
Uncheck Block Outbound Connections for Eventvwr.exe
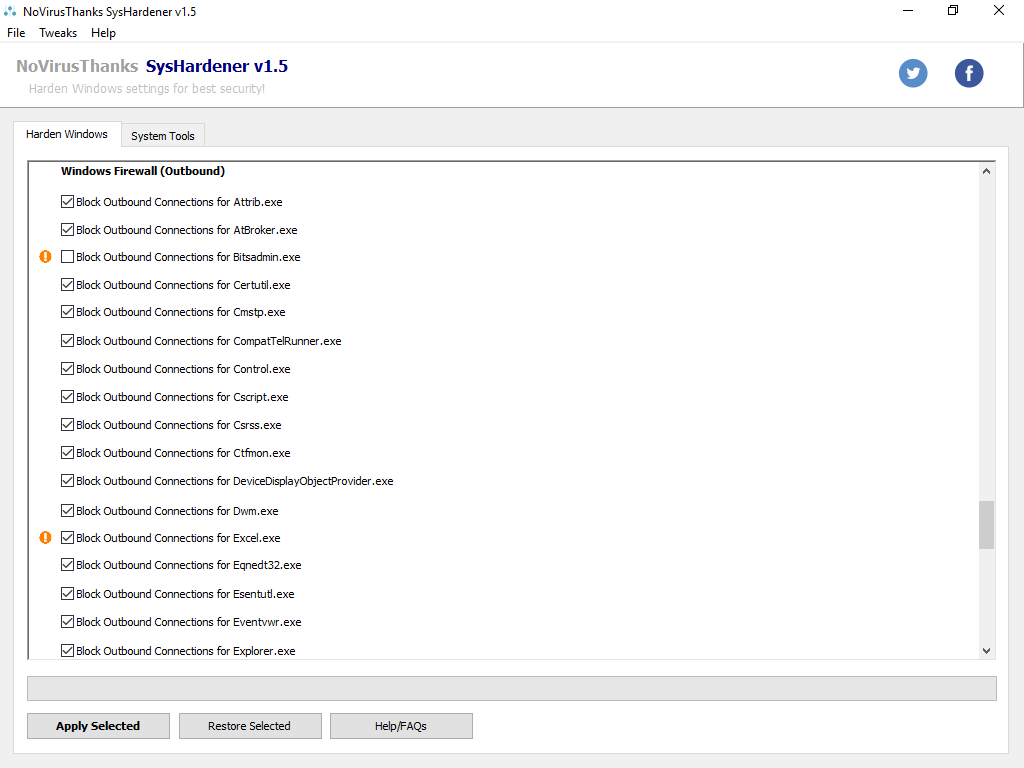(67, 621)
